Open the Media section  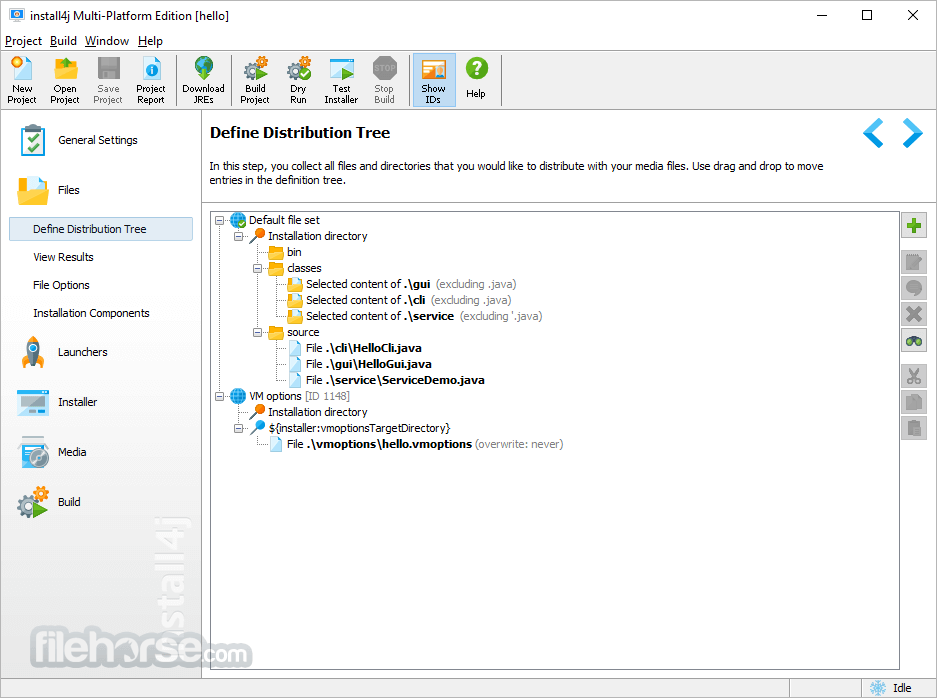pos(52,452)
